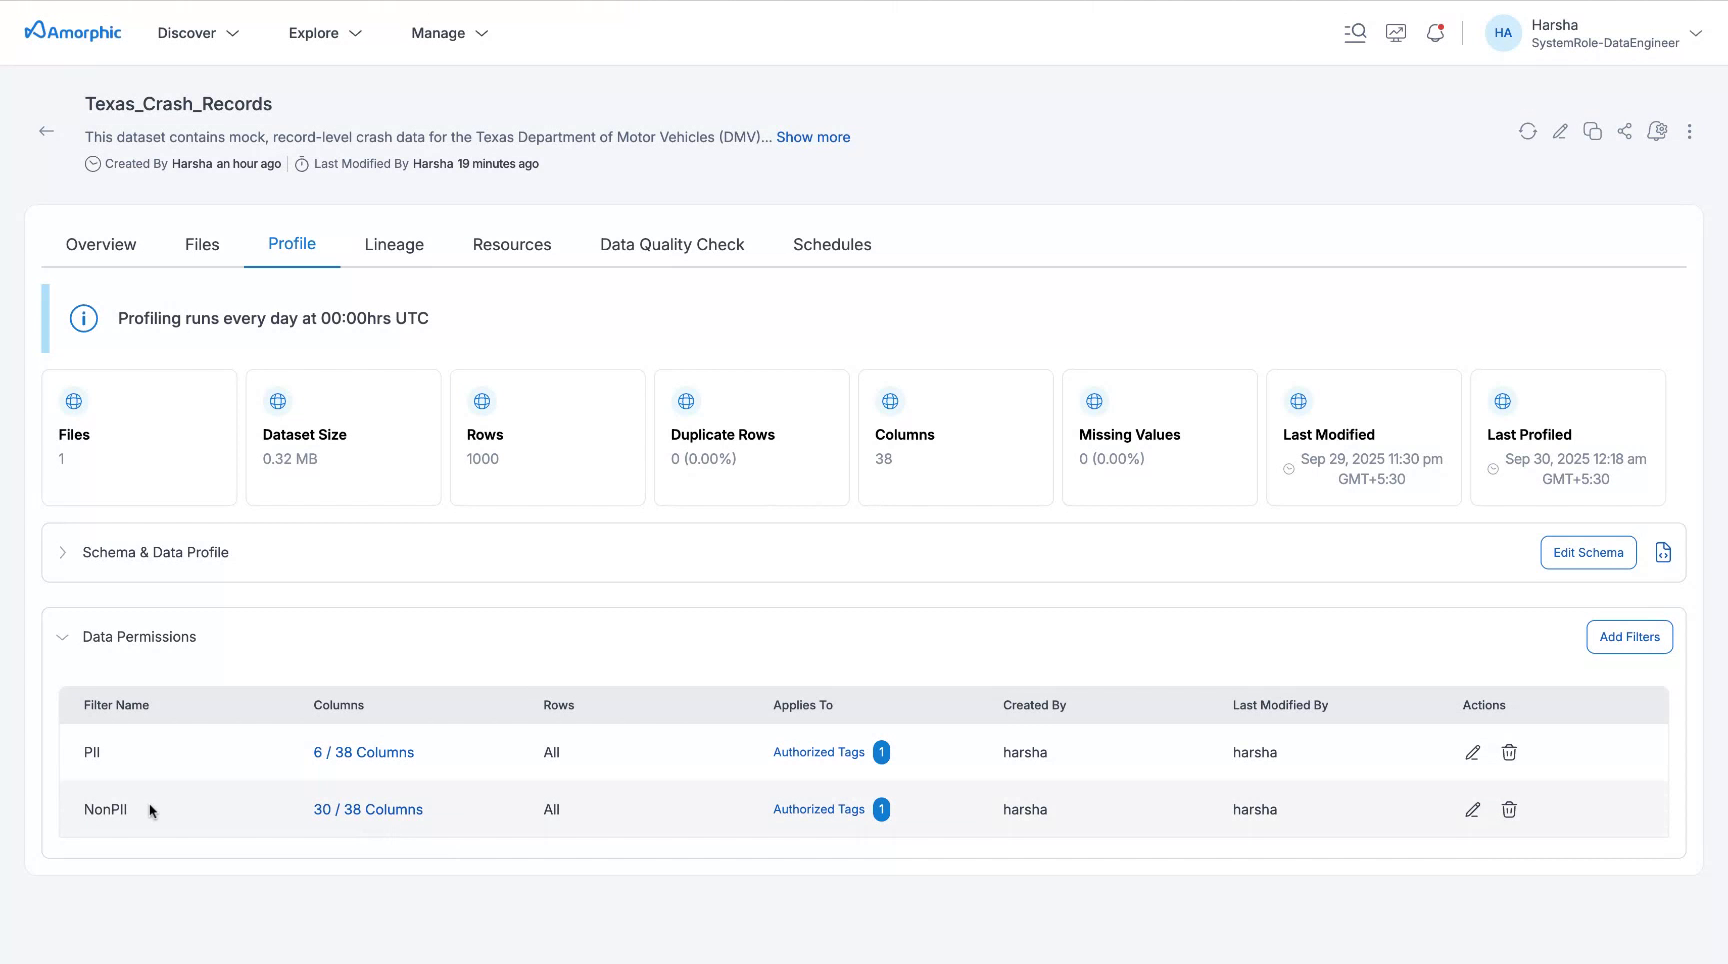Open the notifications bell
The height and width of the screenshot is (964, 1728).
(1435, 33)
